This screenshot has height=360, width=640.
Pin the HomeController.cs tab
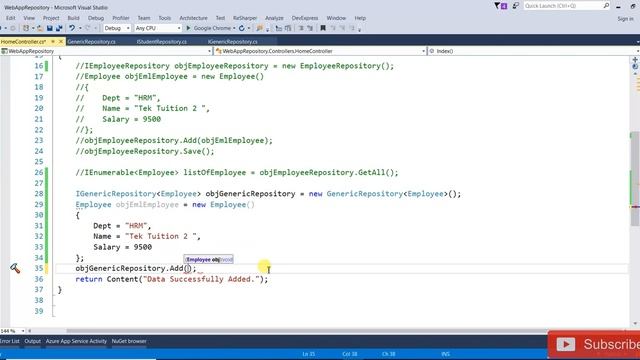click(x=53, y=41)
